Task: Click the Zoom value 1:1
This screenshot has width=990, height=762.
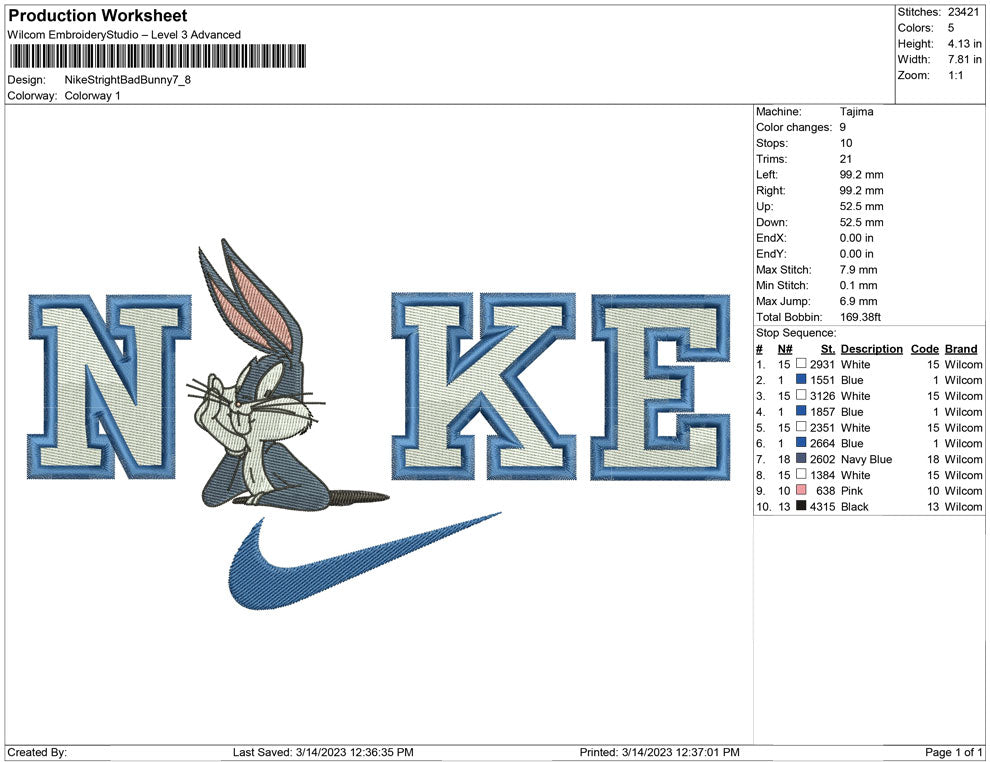Action: tap(955, 75)
